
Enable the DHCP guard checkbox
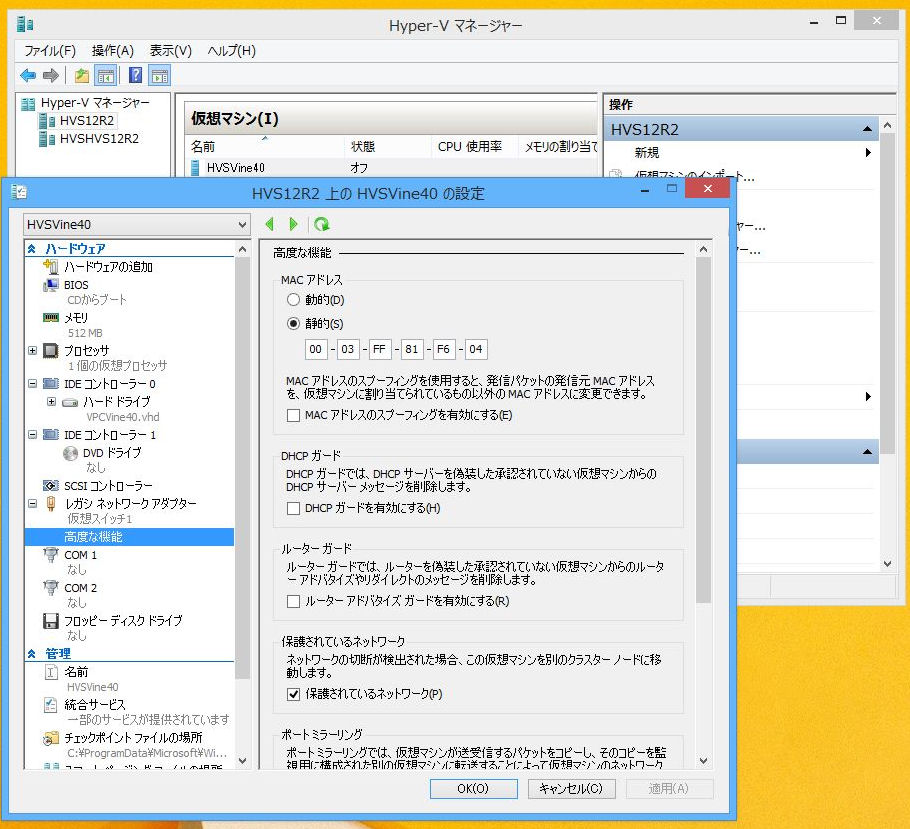pos(293,508)
